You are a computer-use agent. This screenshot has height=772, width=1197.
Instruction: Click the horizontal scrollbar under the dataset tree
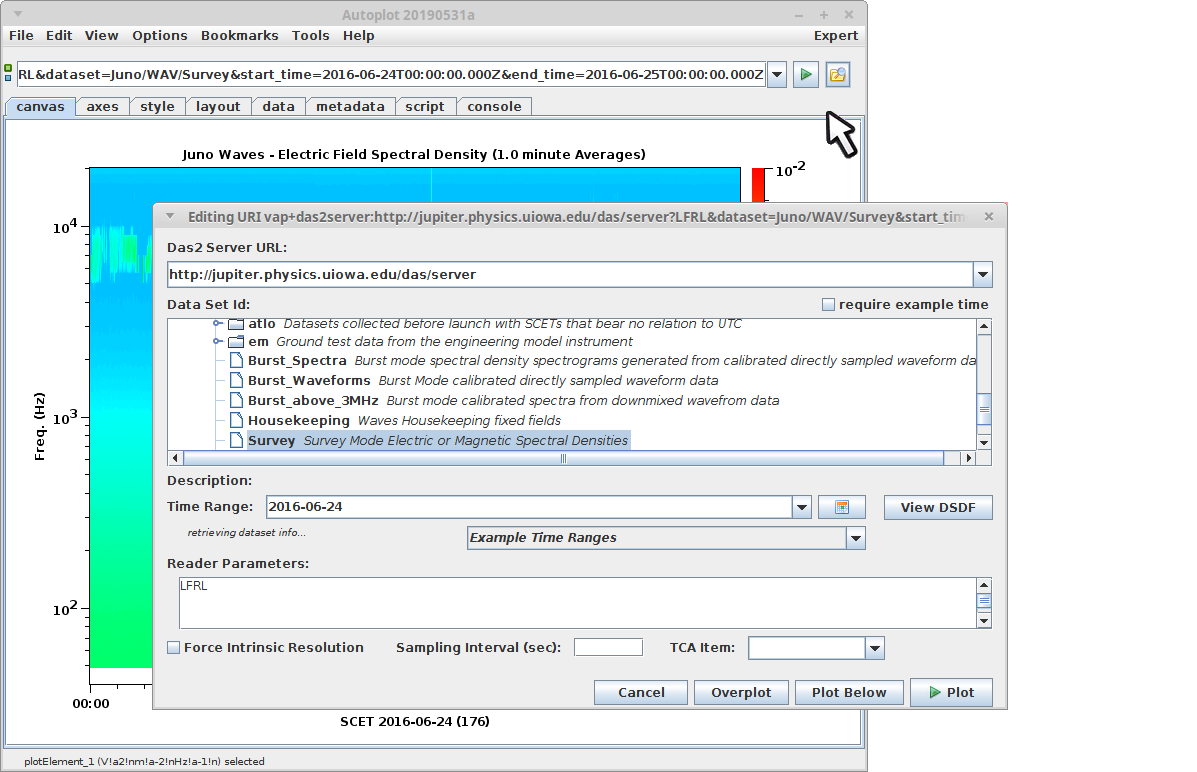tap(563, 458)
